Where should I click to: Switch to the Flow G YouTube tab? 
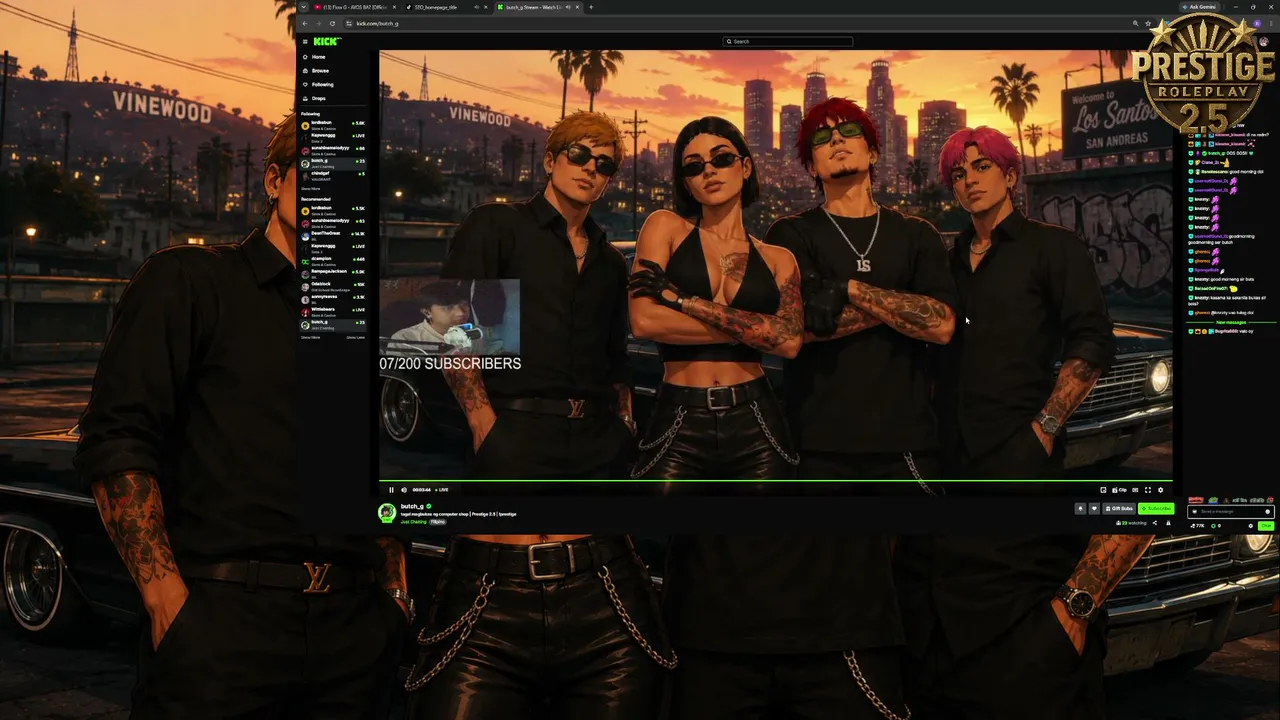(x=356, y=7)
